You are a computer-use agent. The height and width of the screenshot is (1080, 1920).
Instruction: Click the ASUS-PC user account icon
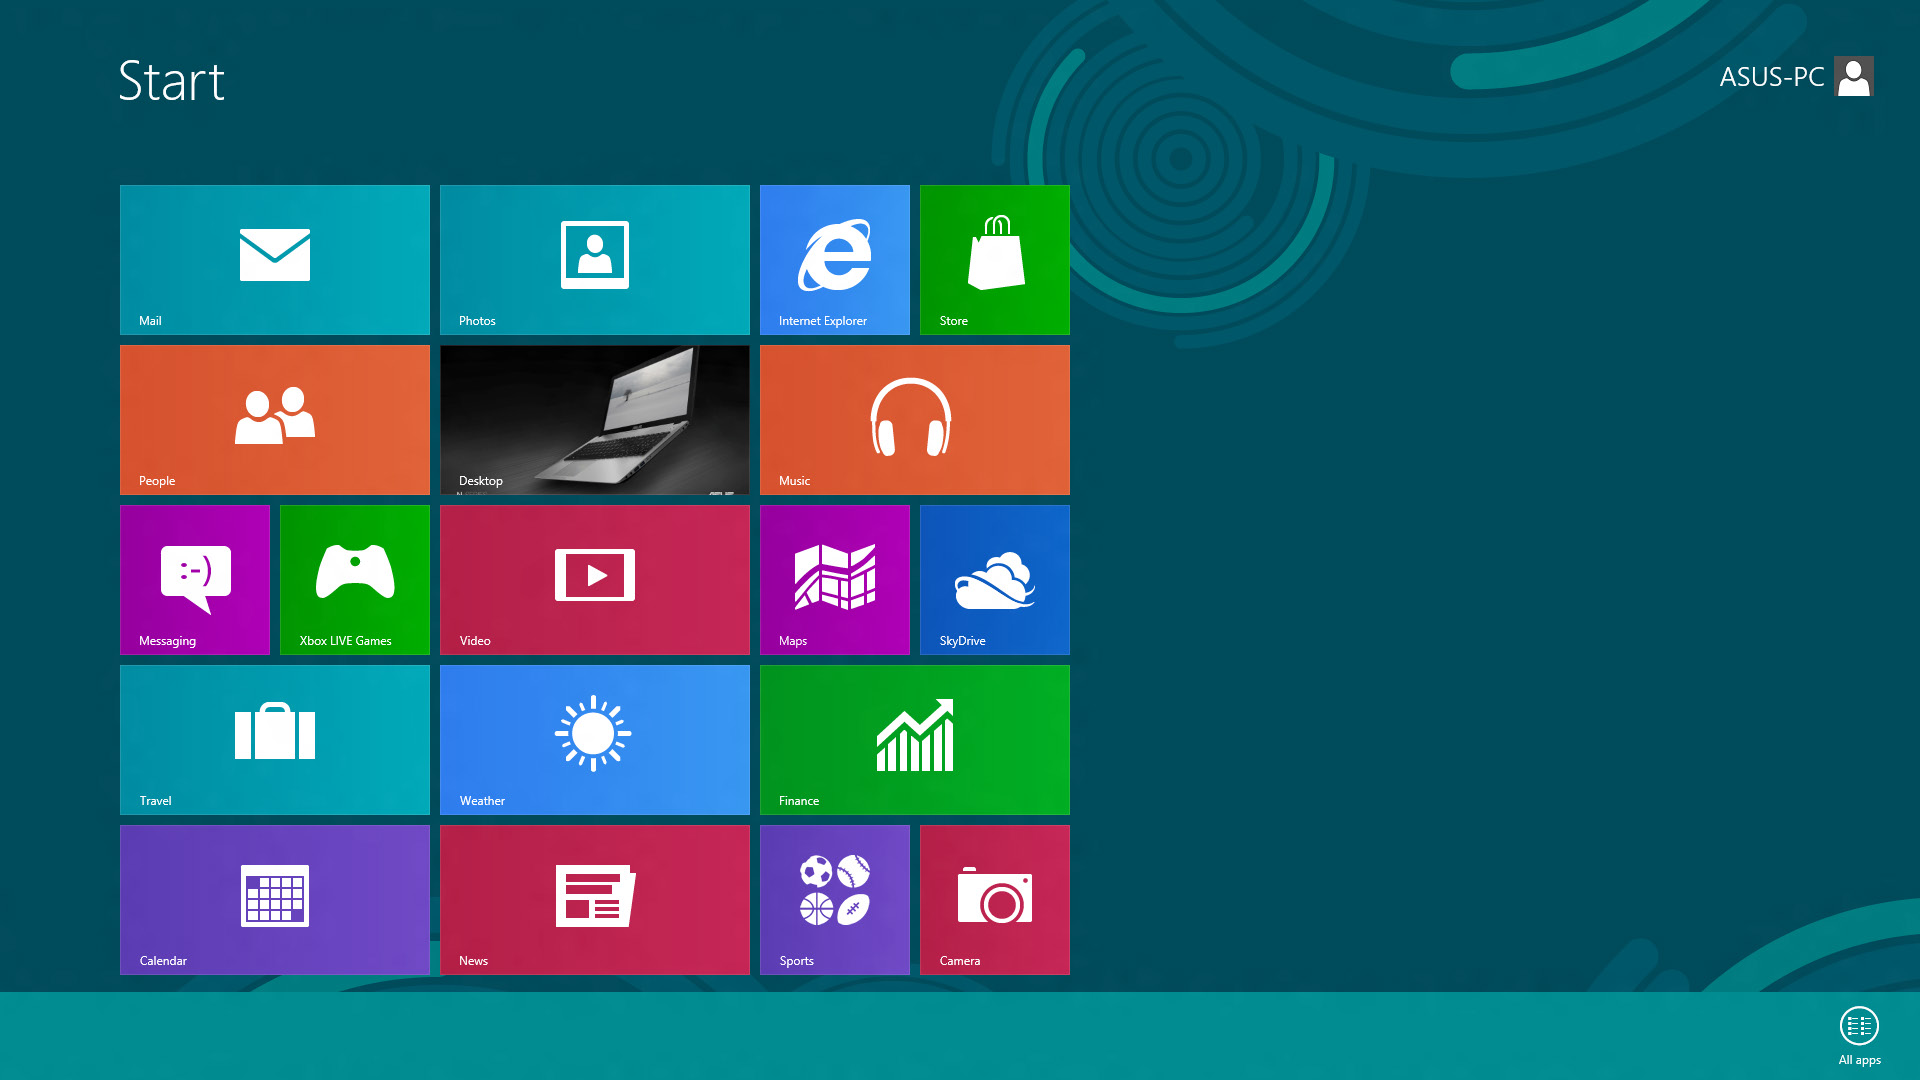tap(1855, 75)
